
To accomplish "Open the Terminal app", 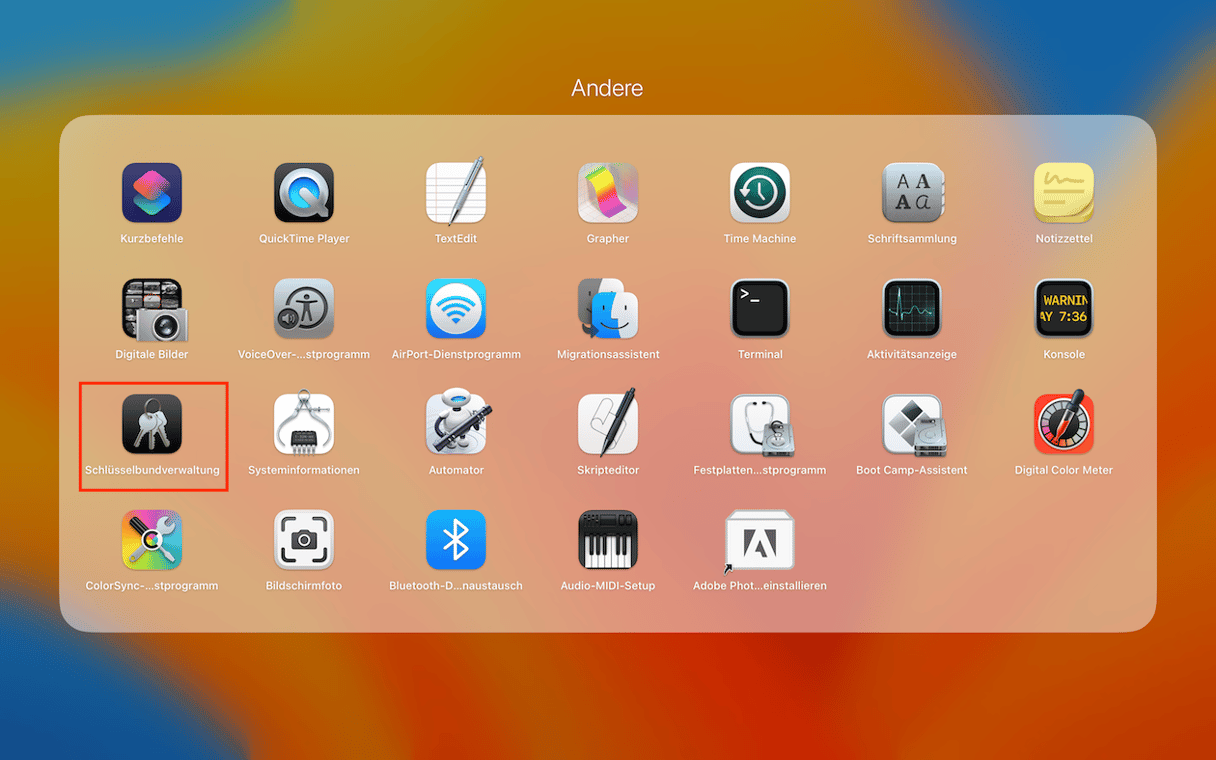I will coord(760,309).
